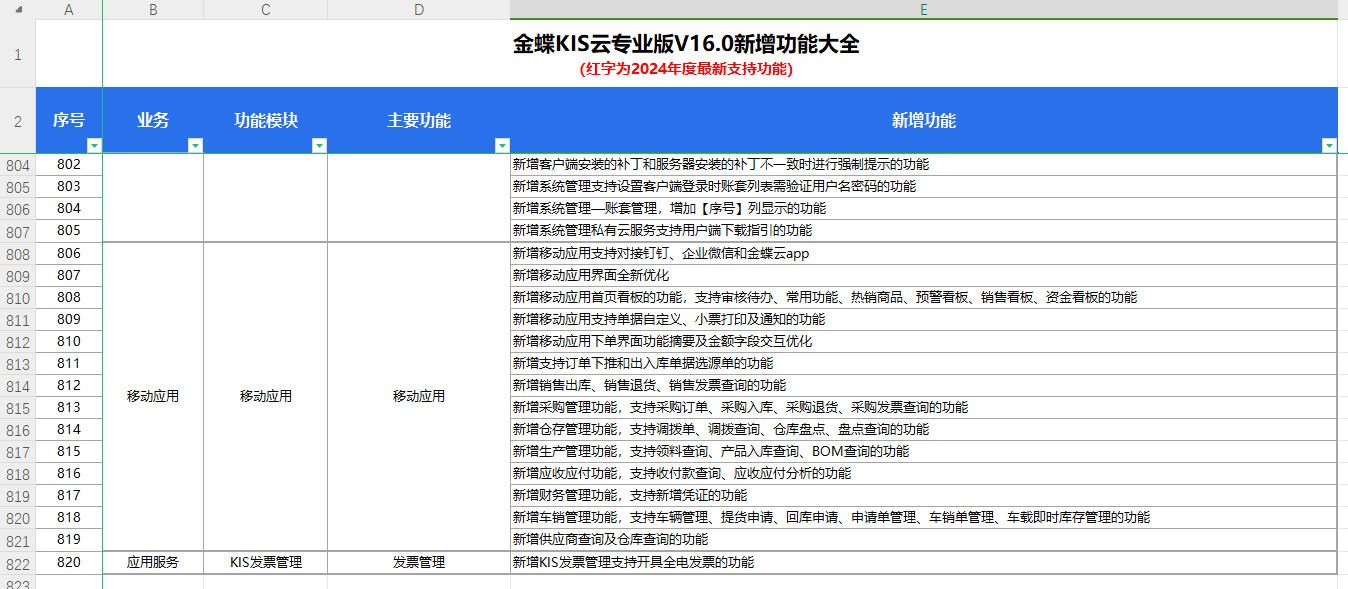Screen dimensions: 1348x589
Task: Click the select-all corner triangle
Action: point(17,9)
